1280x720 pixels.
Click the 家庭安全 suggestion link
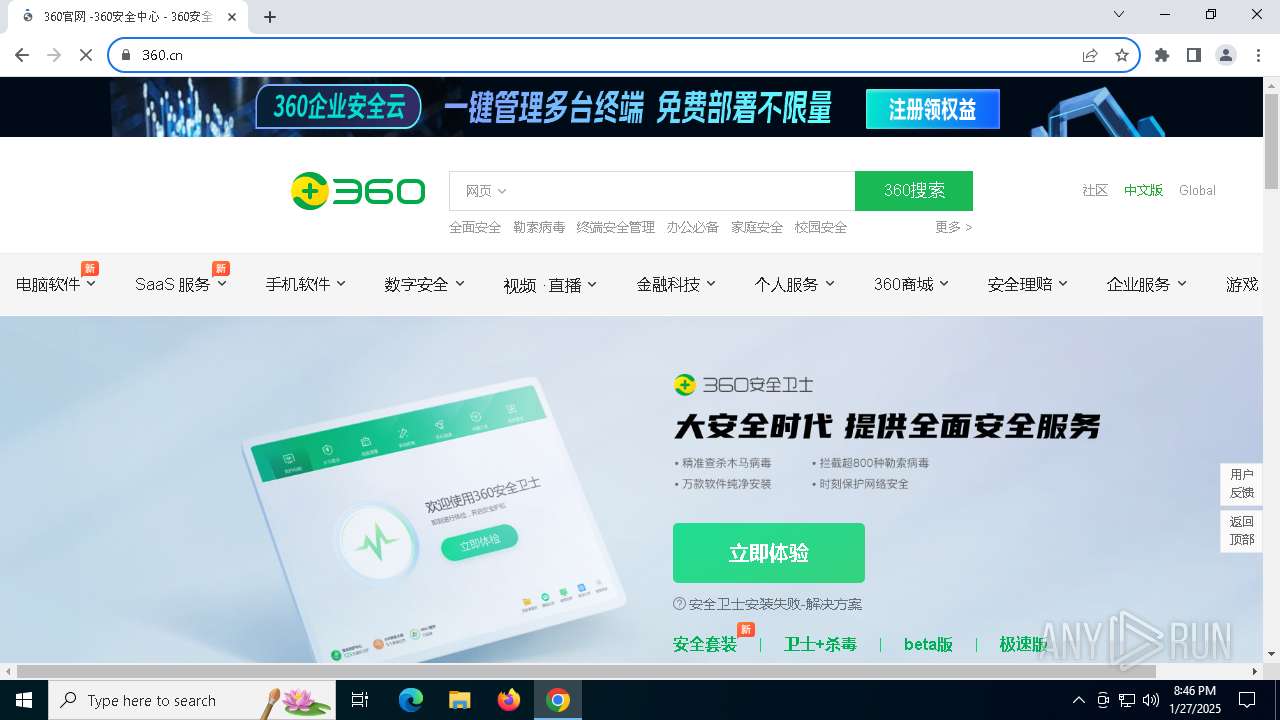point(757,227)
